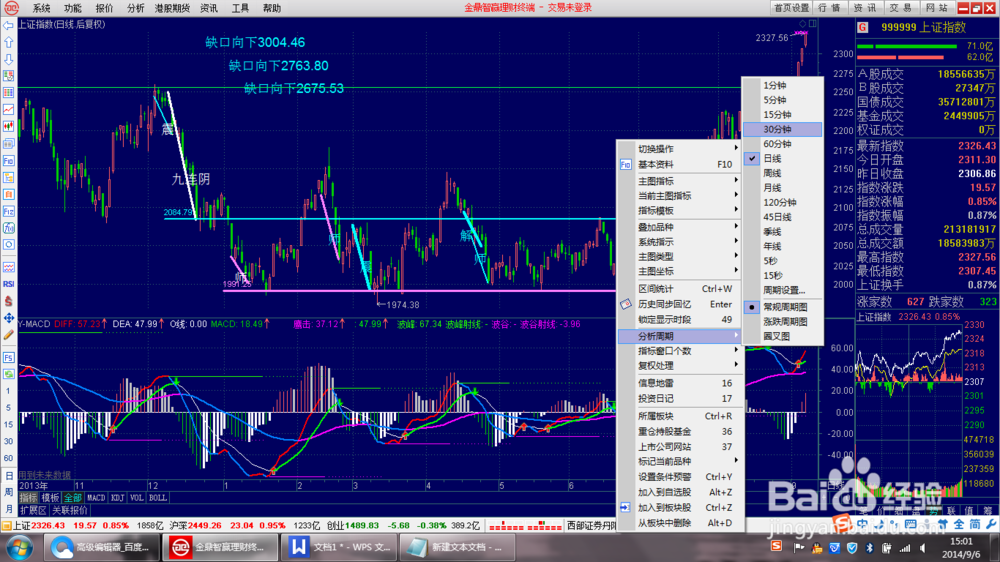Expand 复权处理 submenu

coord(679,366)
